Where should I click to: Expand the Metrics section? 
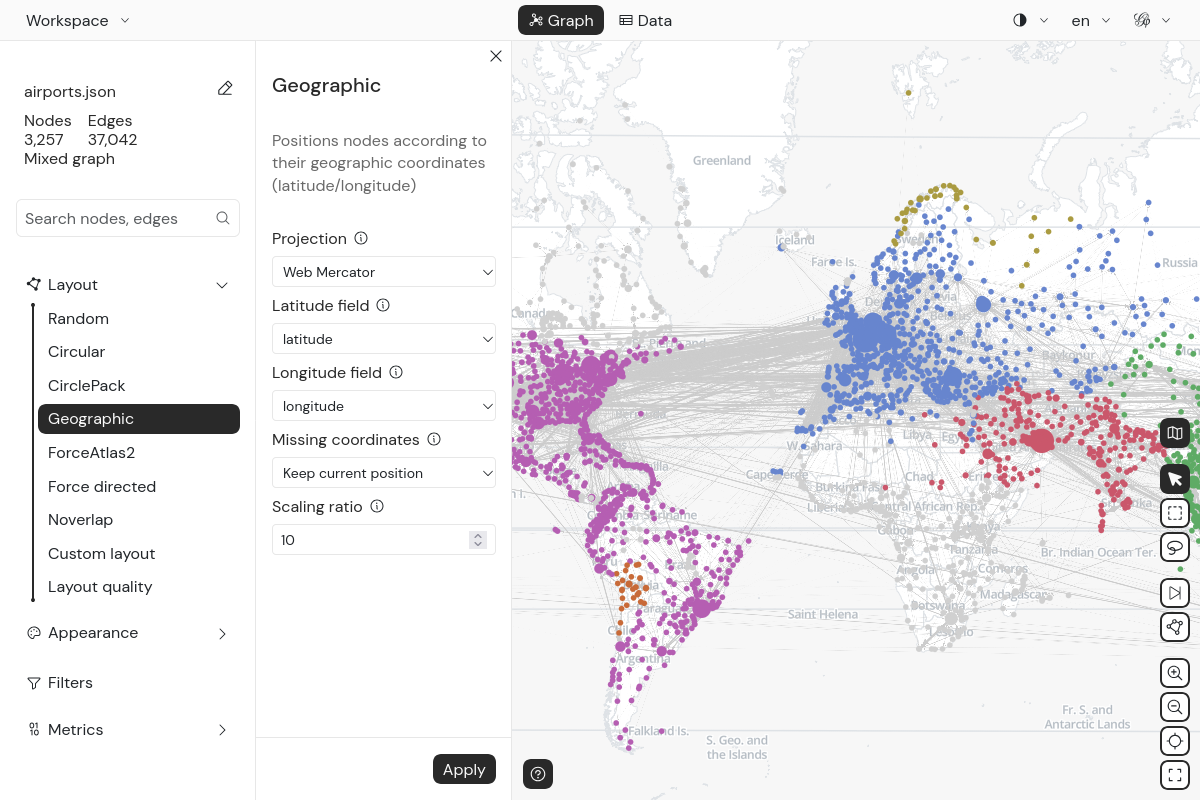click(x=128, y=730)
